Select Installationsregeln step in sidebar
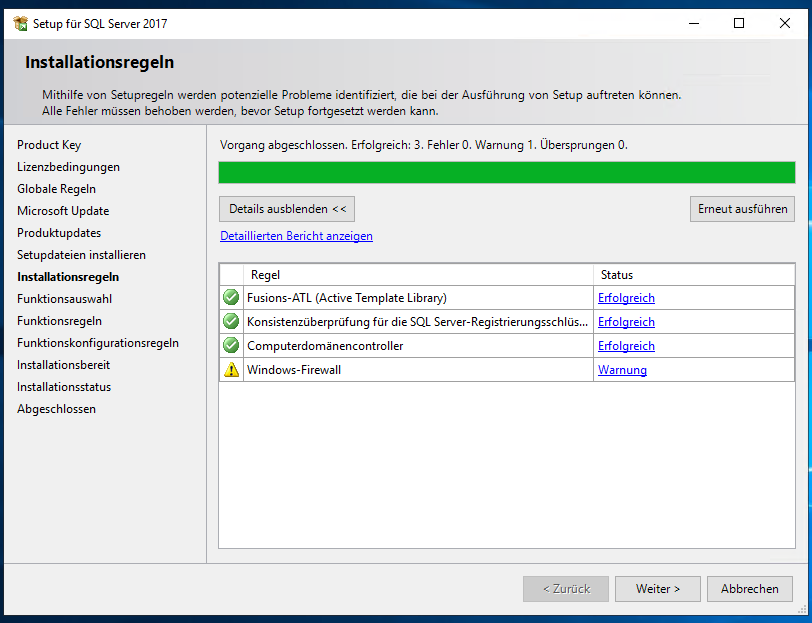This screenshot has width=812, height=623. (68, 277)
